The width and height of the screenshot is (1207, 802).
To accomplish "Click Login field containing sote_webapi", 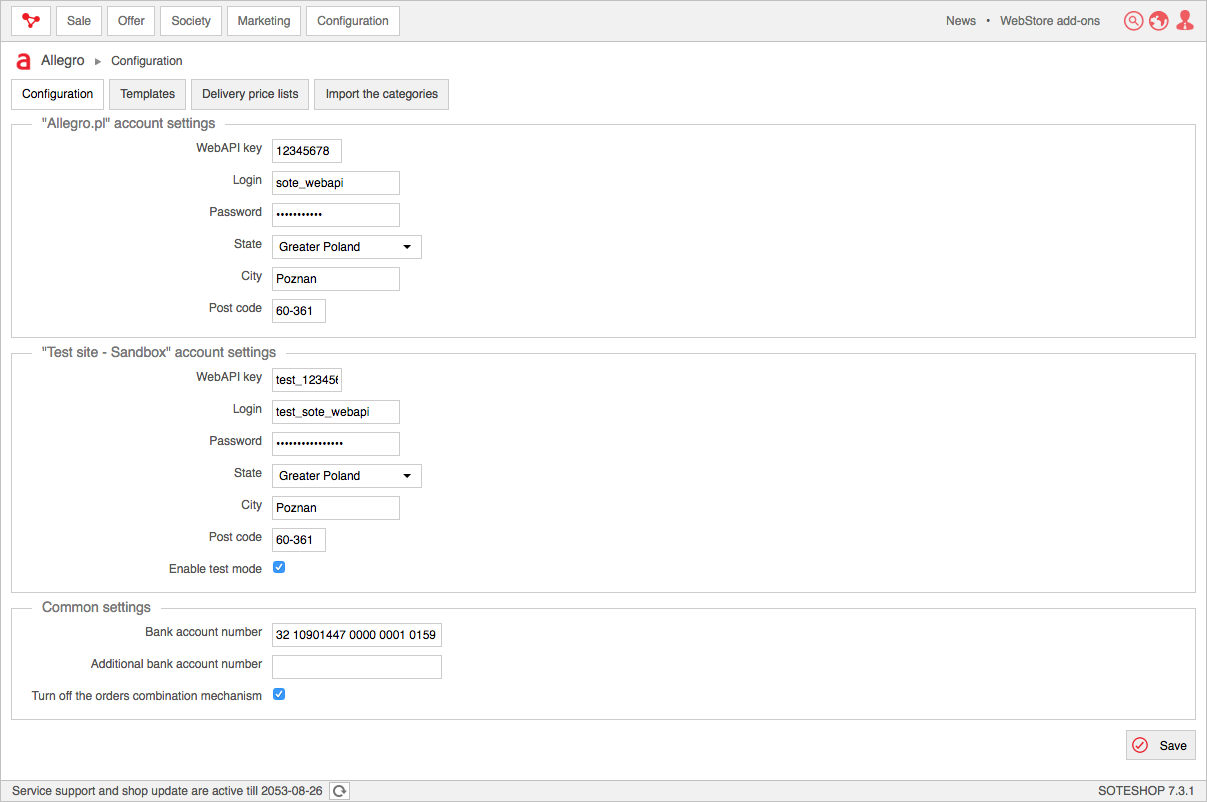I will 336,183.
